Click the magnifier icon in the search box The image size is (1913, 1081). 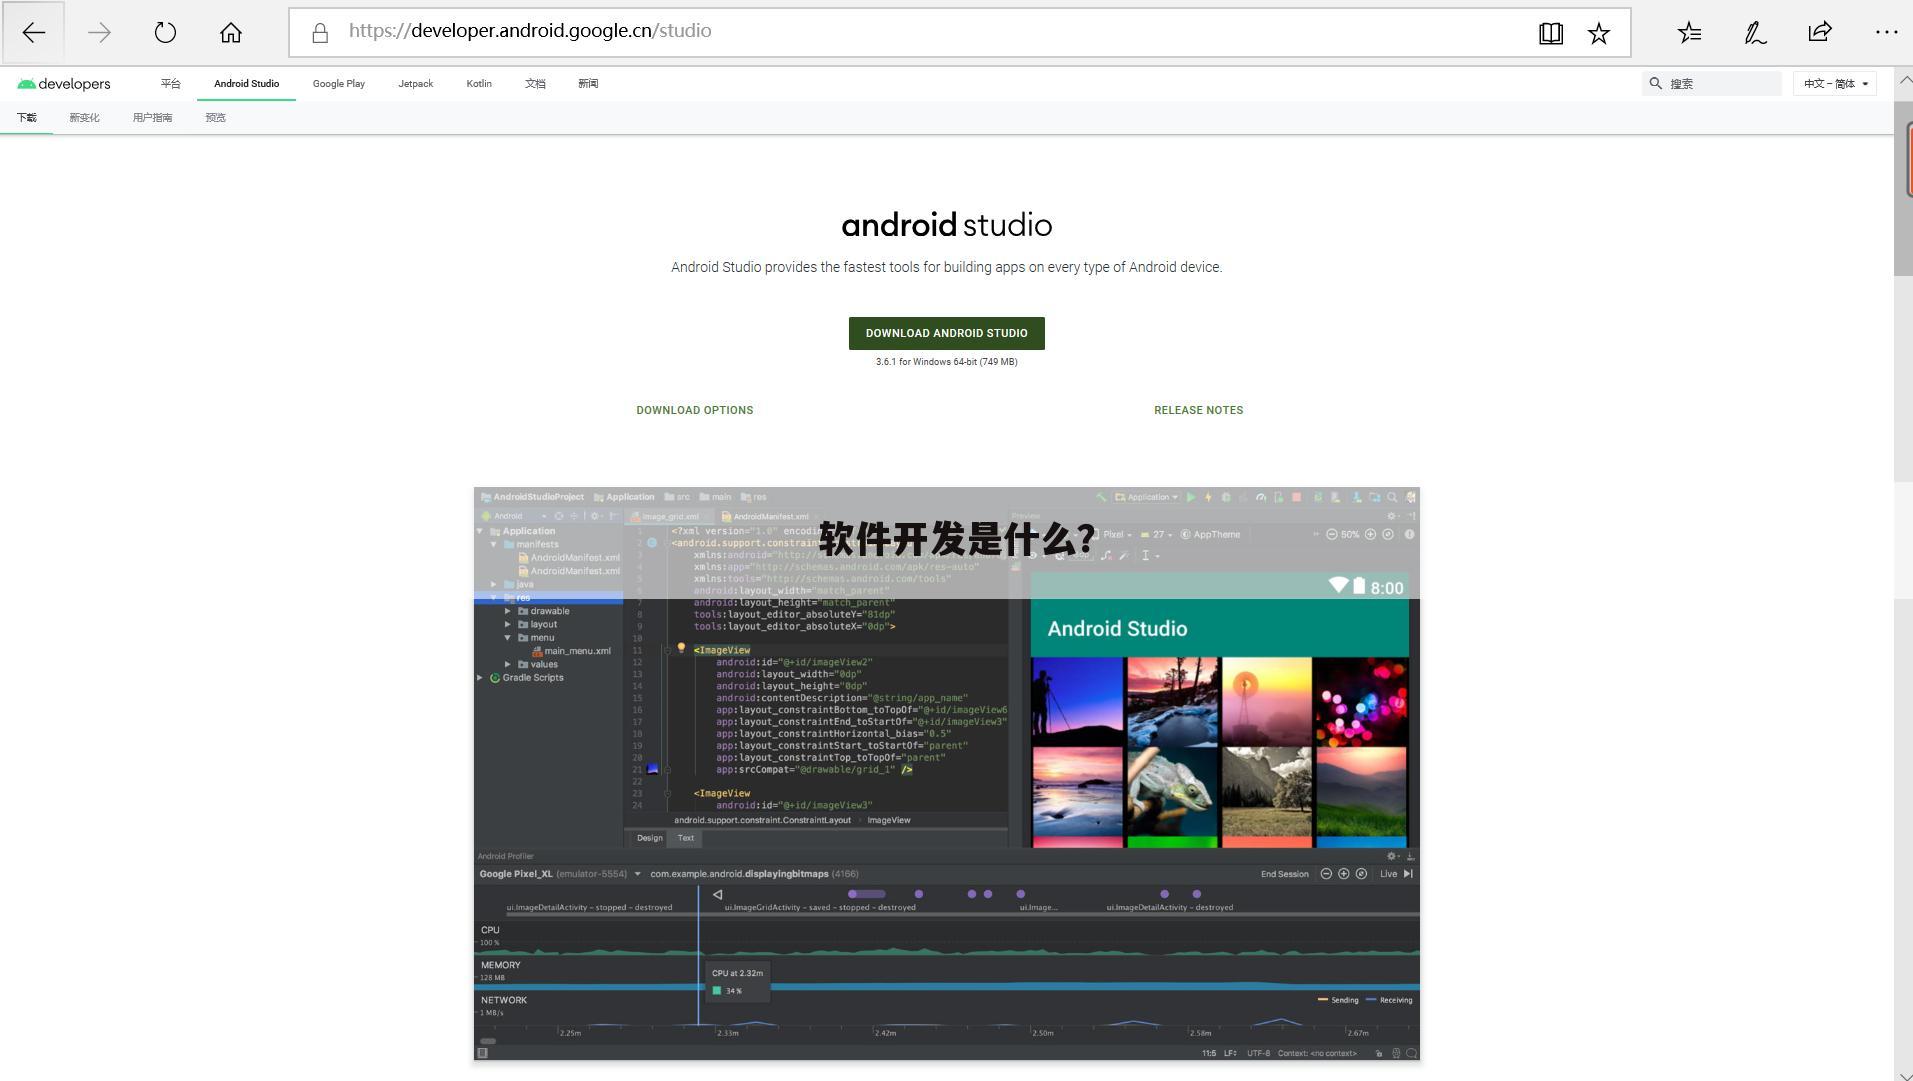click(x=1656, y=84)
